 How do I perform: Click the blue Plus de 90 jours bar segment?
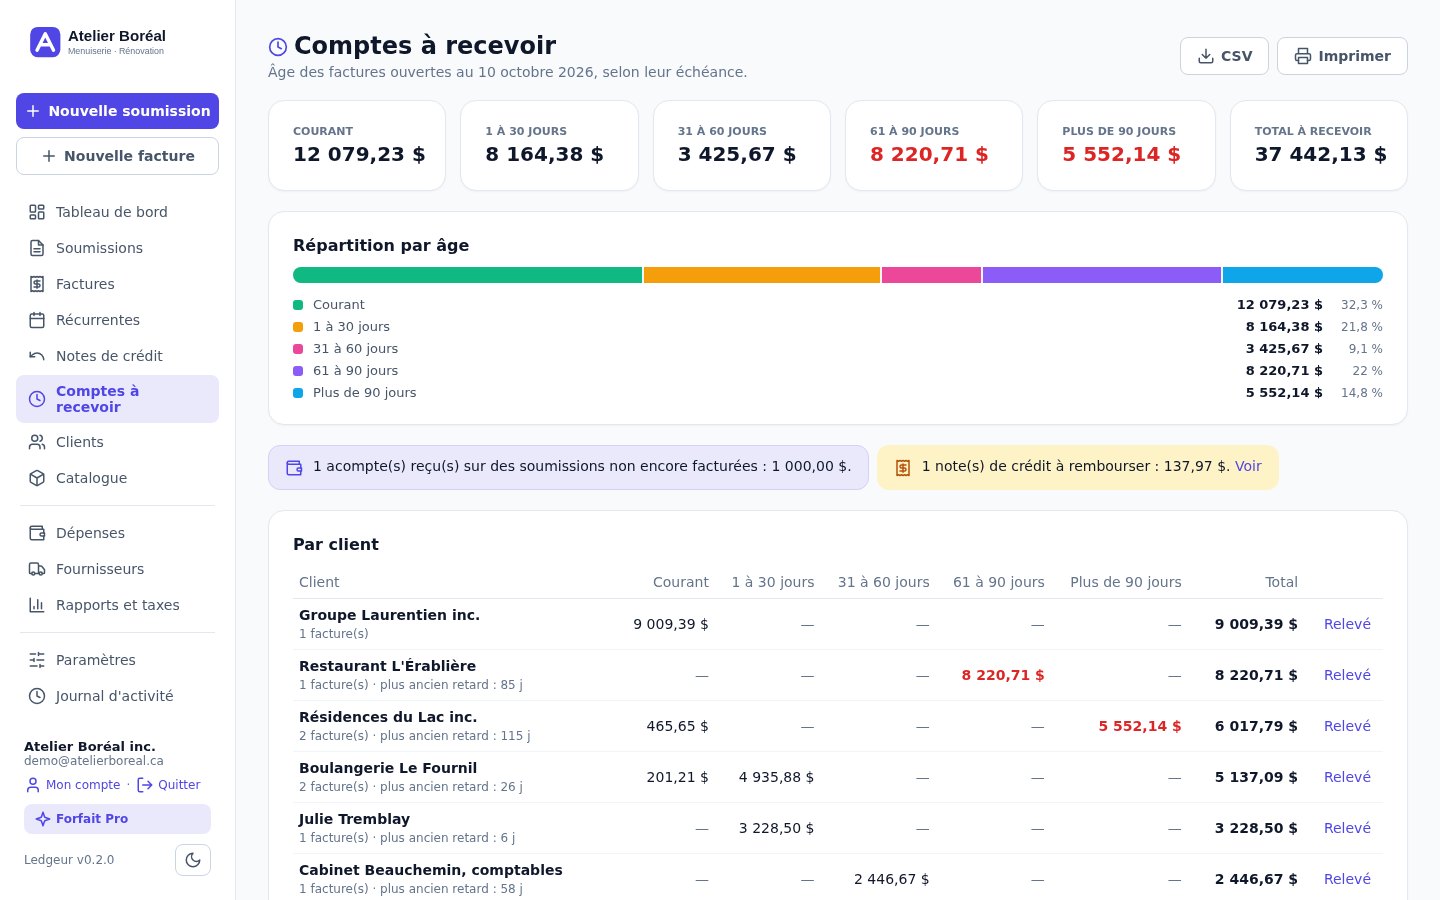[1303, 275]
